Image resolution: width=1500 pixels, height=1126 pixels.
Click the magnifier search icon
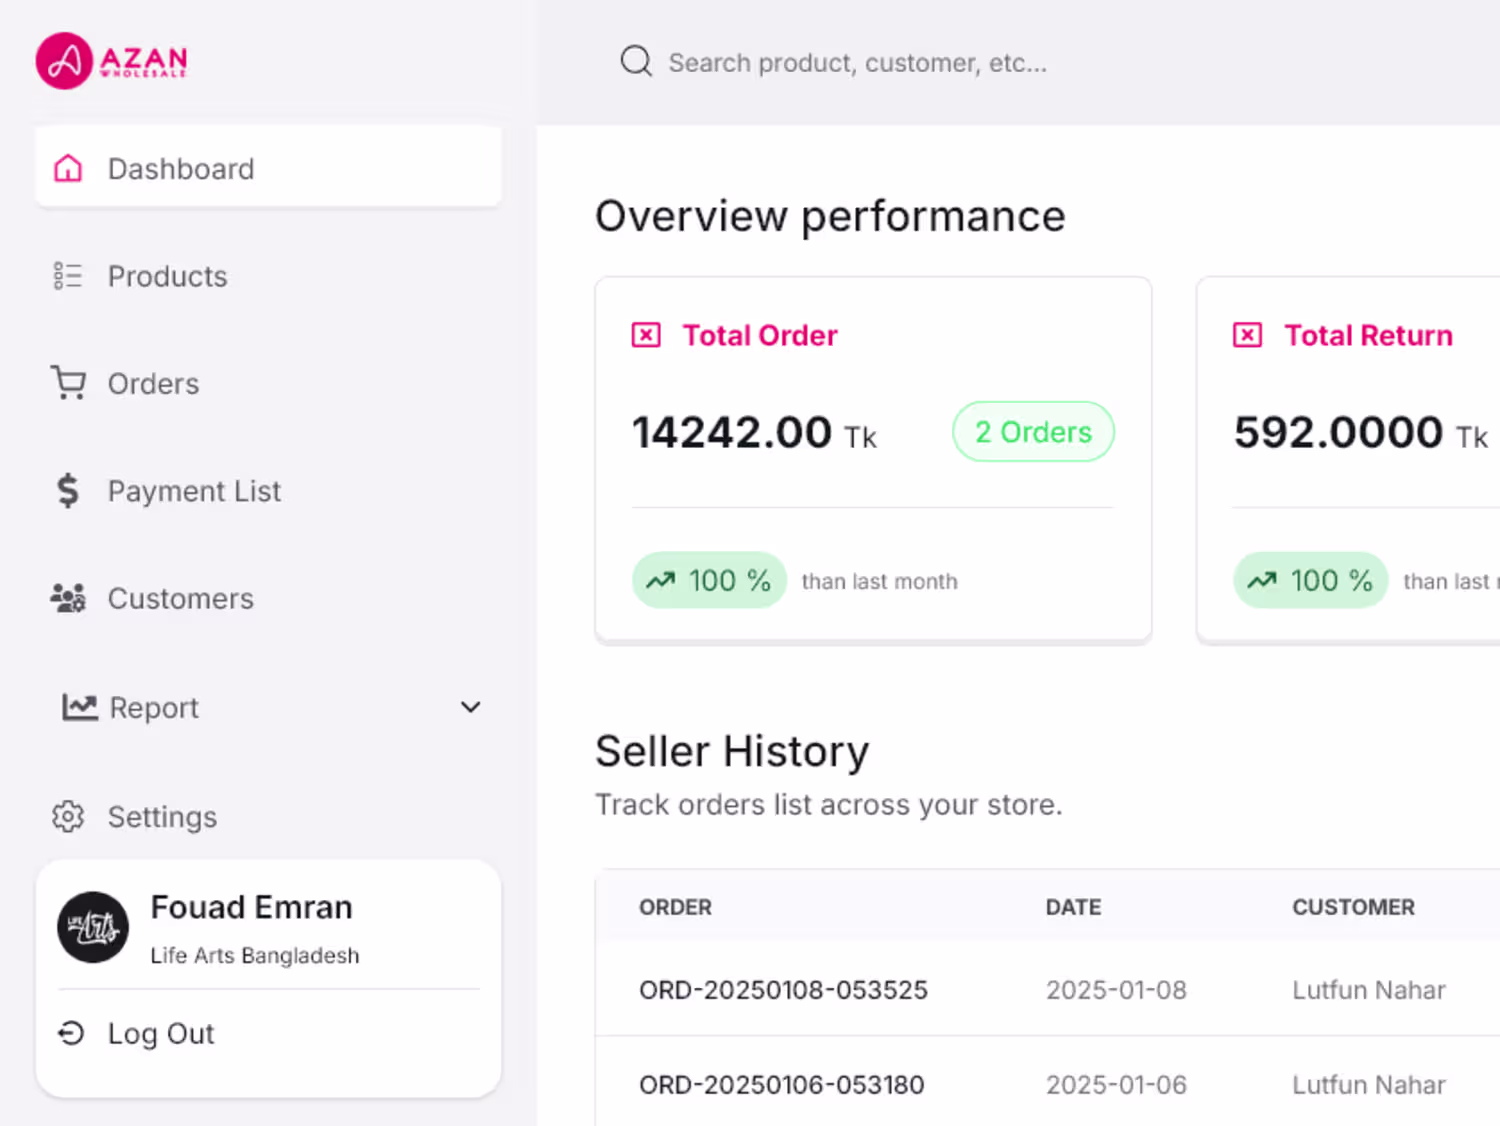coord(636,62)
